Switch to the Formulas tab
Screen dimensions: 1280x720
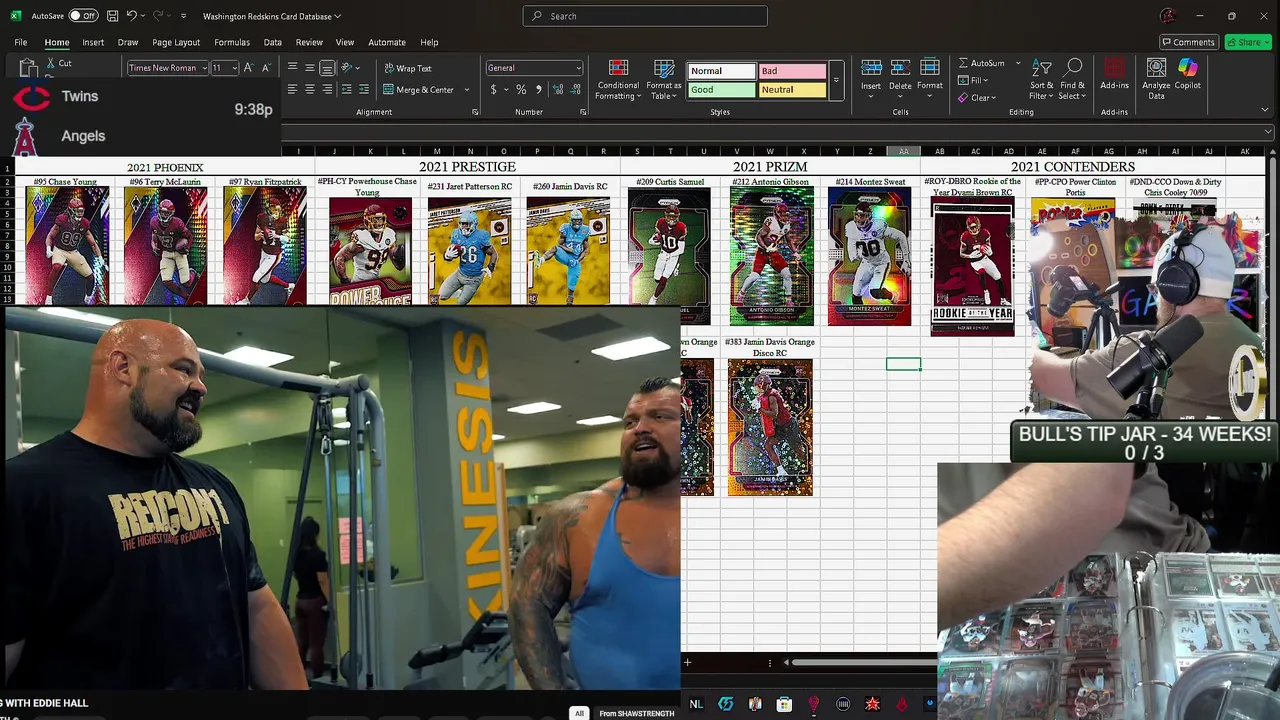coord(232,42)
